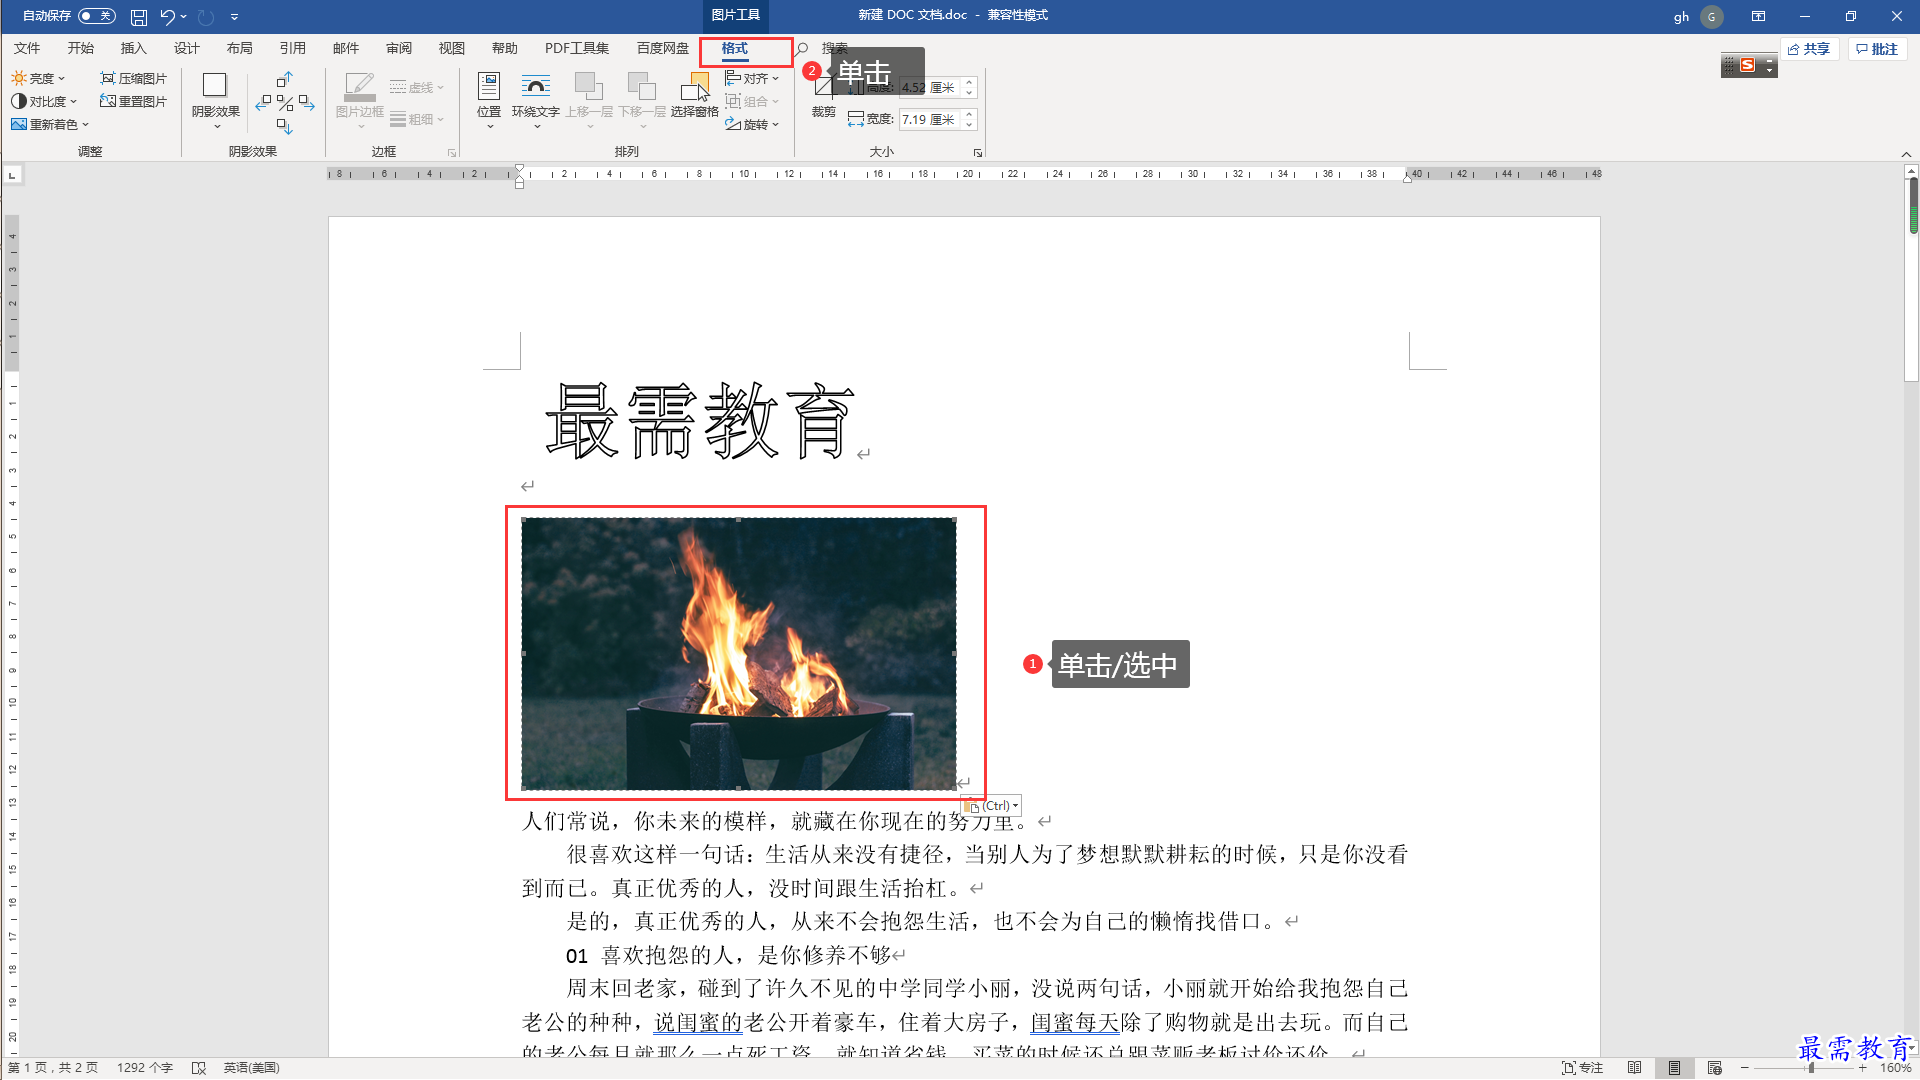
Task: Open the 文件 (File) menu tab
Action: (x=27, y=48)
